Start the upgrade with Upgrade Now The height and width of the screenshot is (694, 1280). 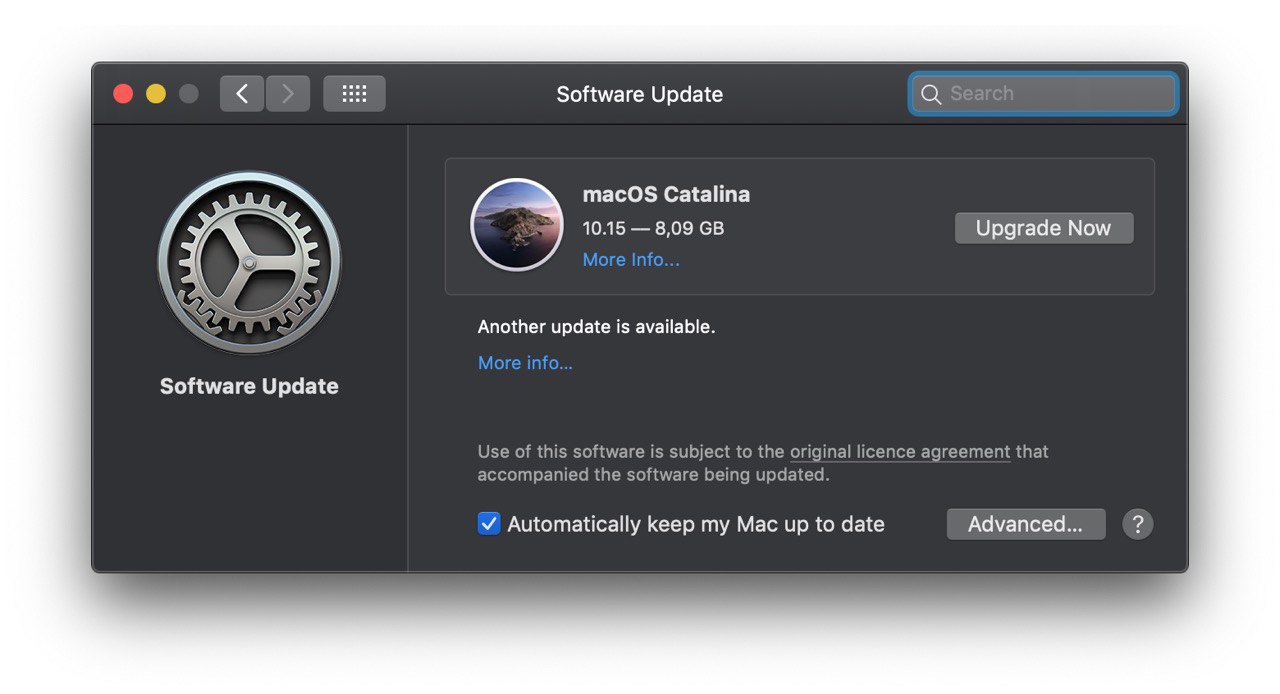[1044, 228]
